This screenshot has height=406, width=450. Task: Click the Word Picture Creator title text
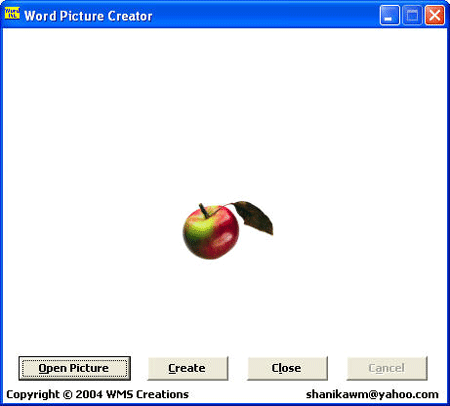coord(88,16)
